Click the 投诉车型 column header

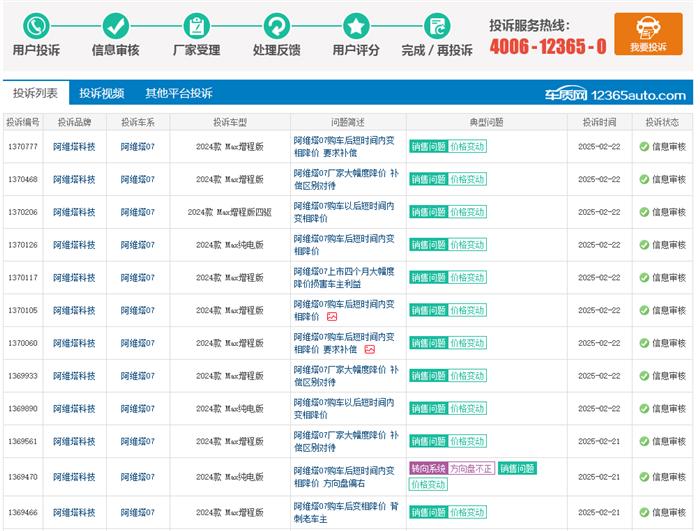pos(230,122)
